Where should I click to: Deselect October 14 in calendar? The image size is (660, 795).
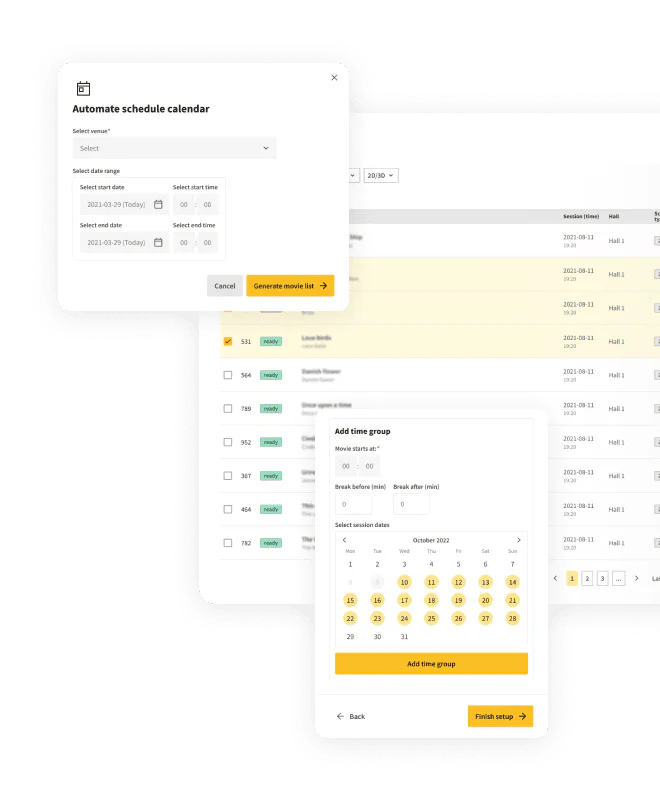pos(512,582)
